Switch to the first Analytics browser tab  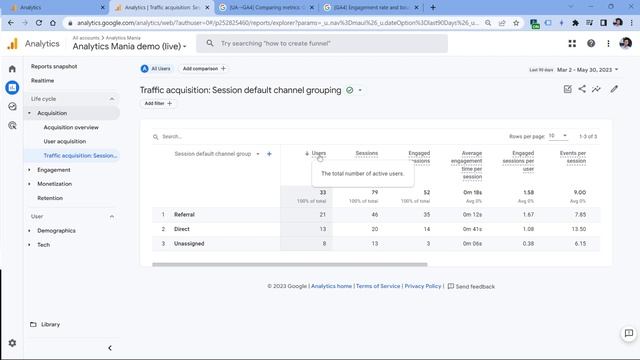(x=56, y=7)
